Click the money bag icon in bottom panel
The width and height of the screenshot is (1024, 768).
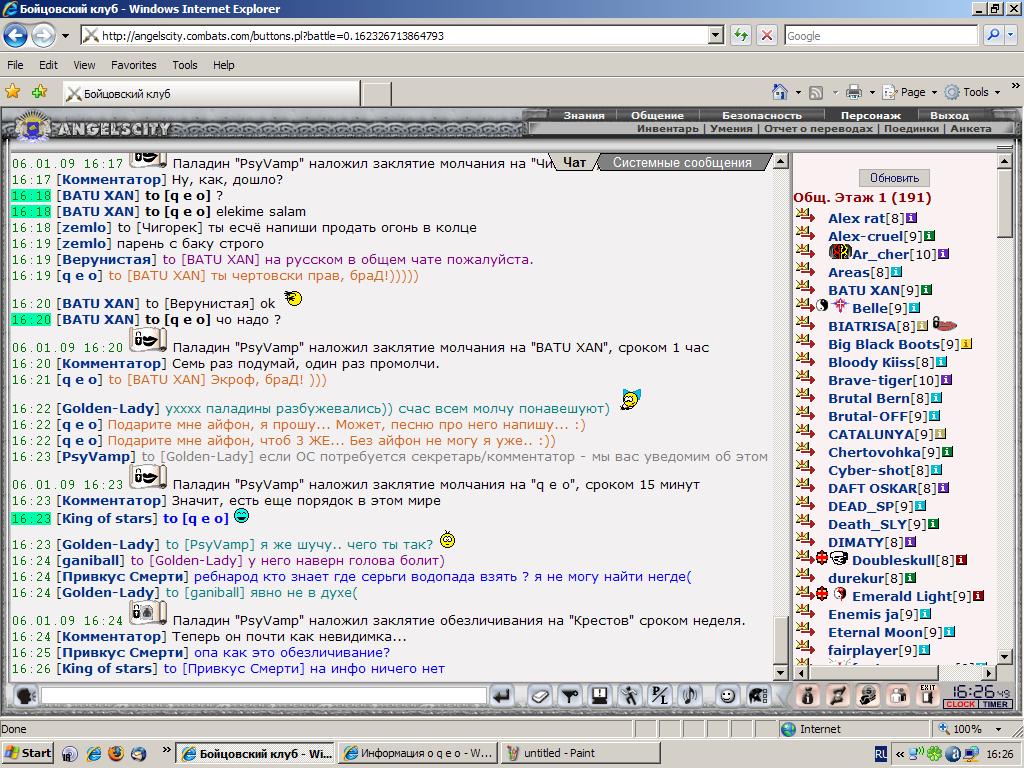(808, 696)
